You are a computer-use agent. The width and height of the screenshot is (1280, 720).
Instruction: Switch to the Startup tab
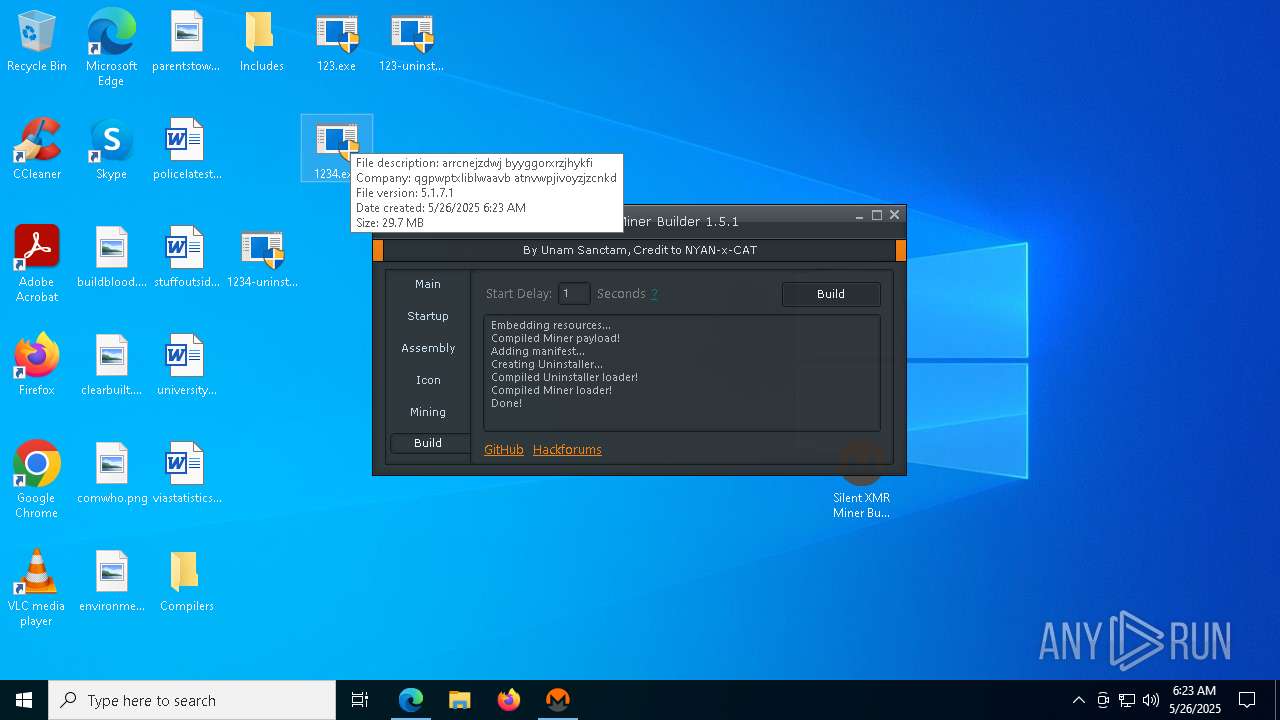pos(428,316)
